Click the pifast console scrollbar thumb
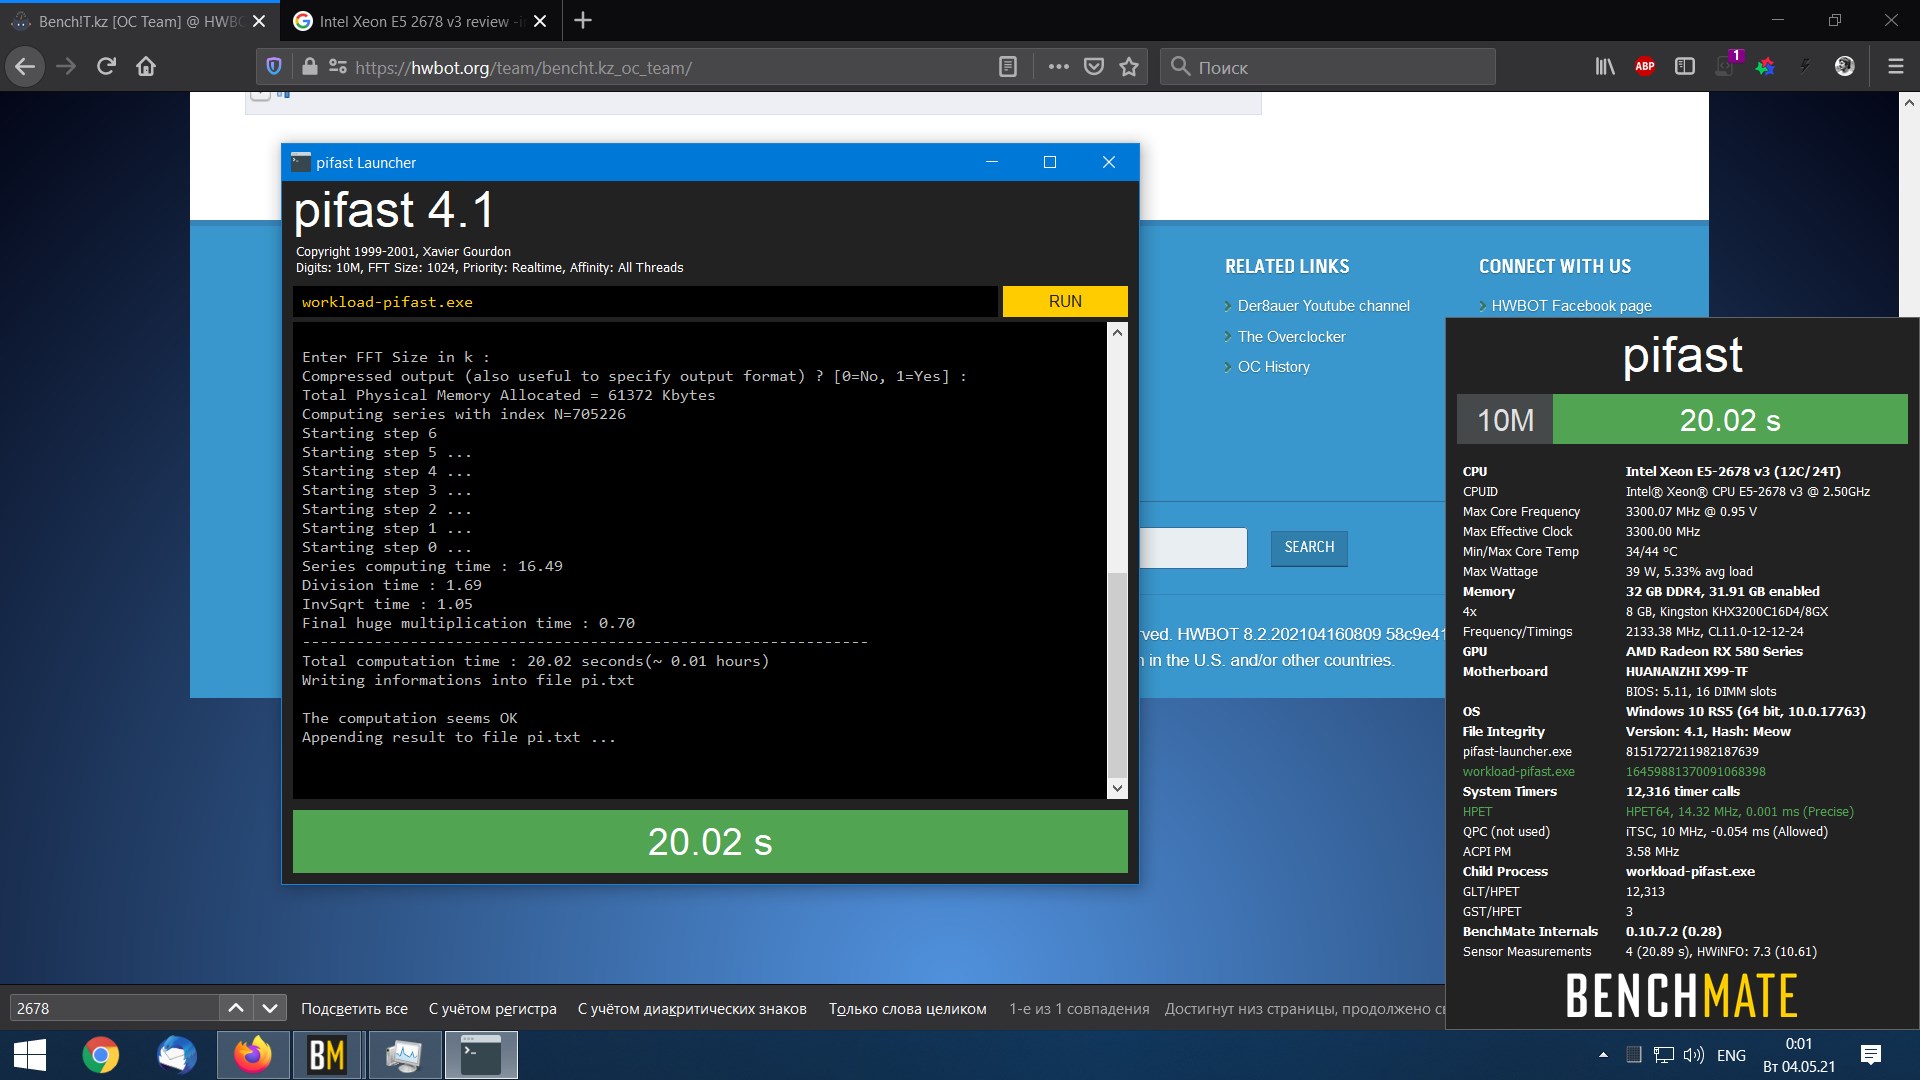The image size is (1920, 1080). pos(1117,675)
